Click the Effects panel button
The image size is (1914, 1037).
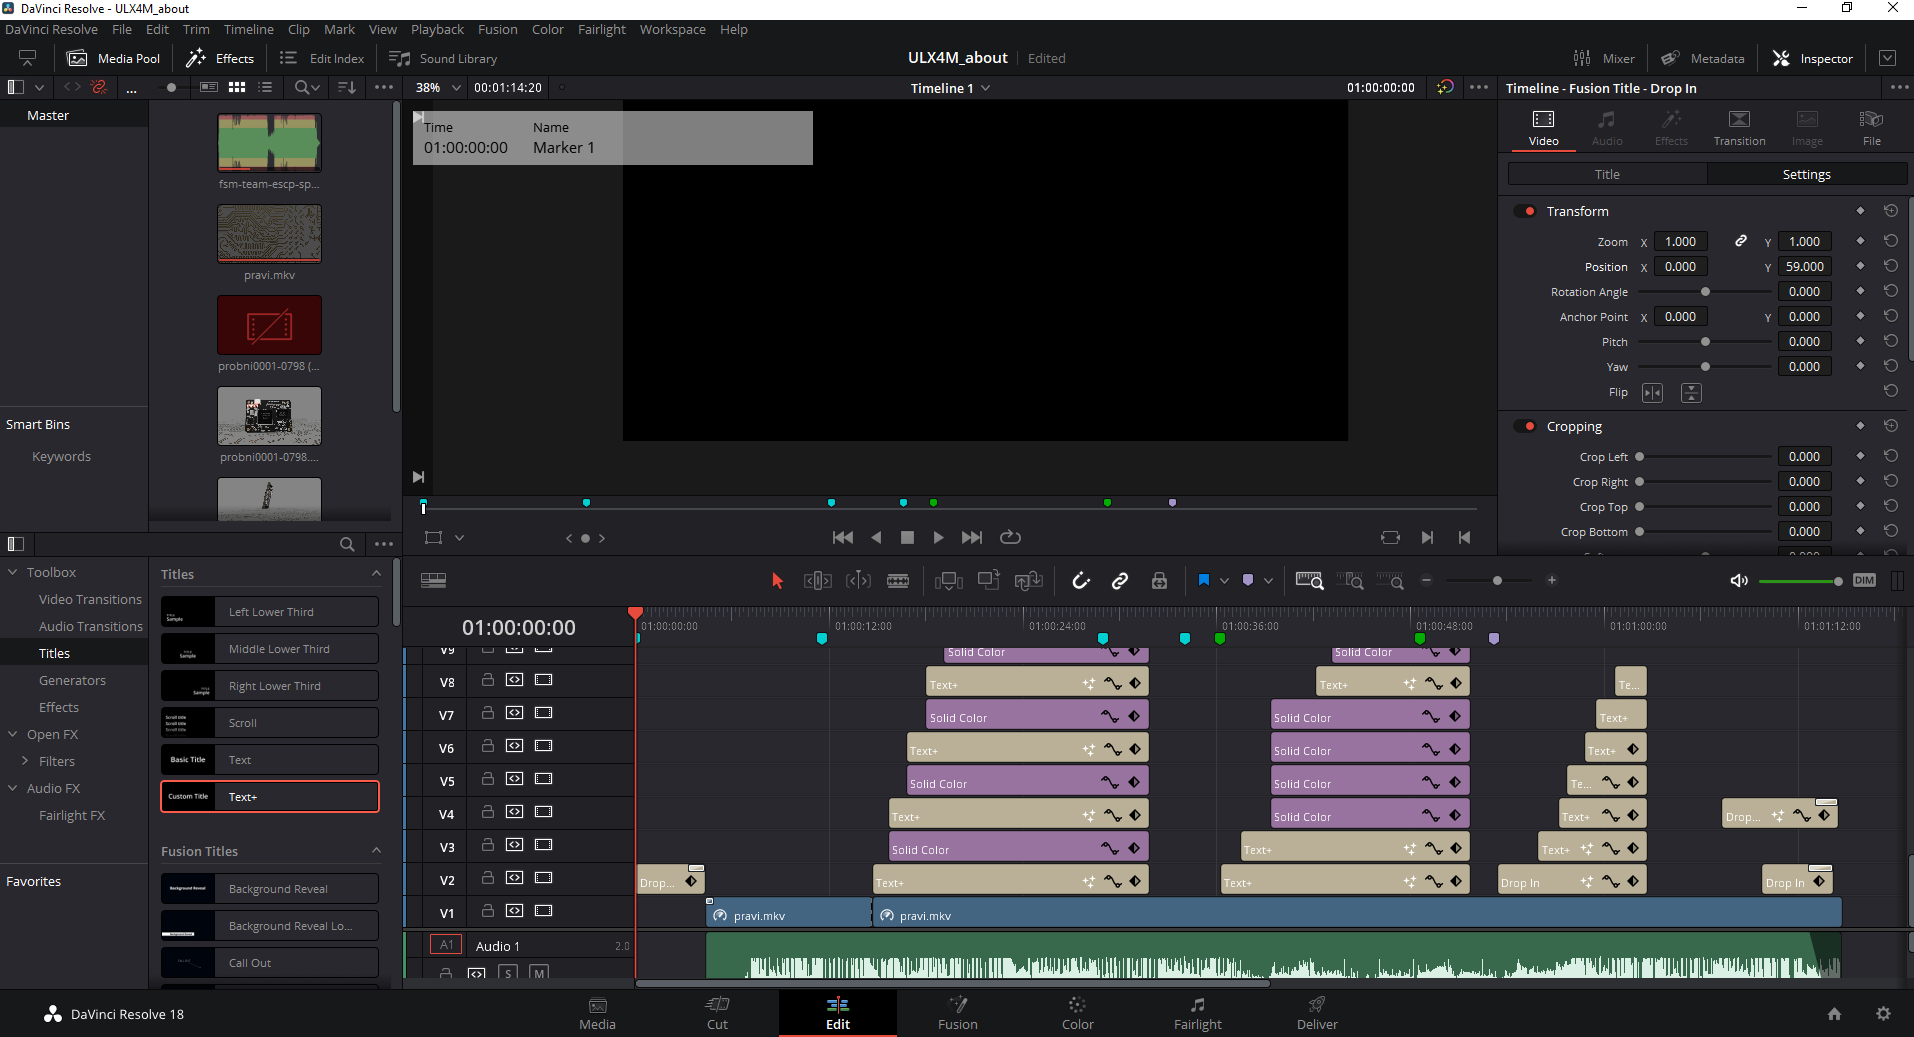221,59
